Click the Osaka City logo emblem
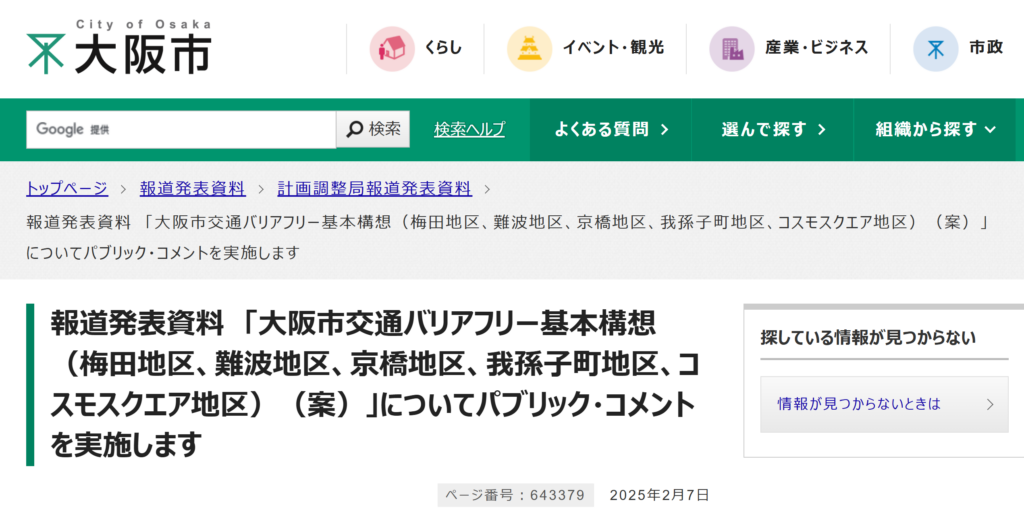The width and height of the screenshot is (1024, 525). (x=45, y=53)
